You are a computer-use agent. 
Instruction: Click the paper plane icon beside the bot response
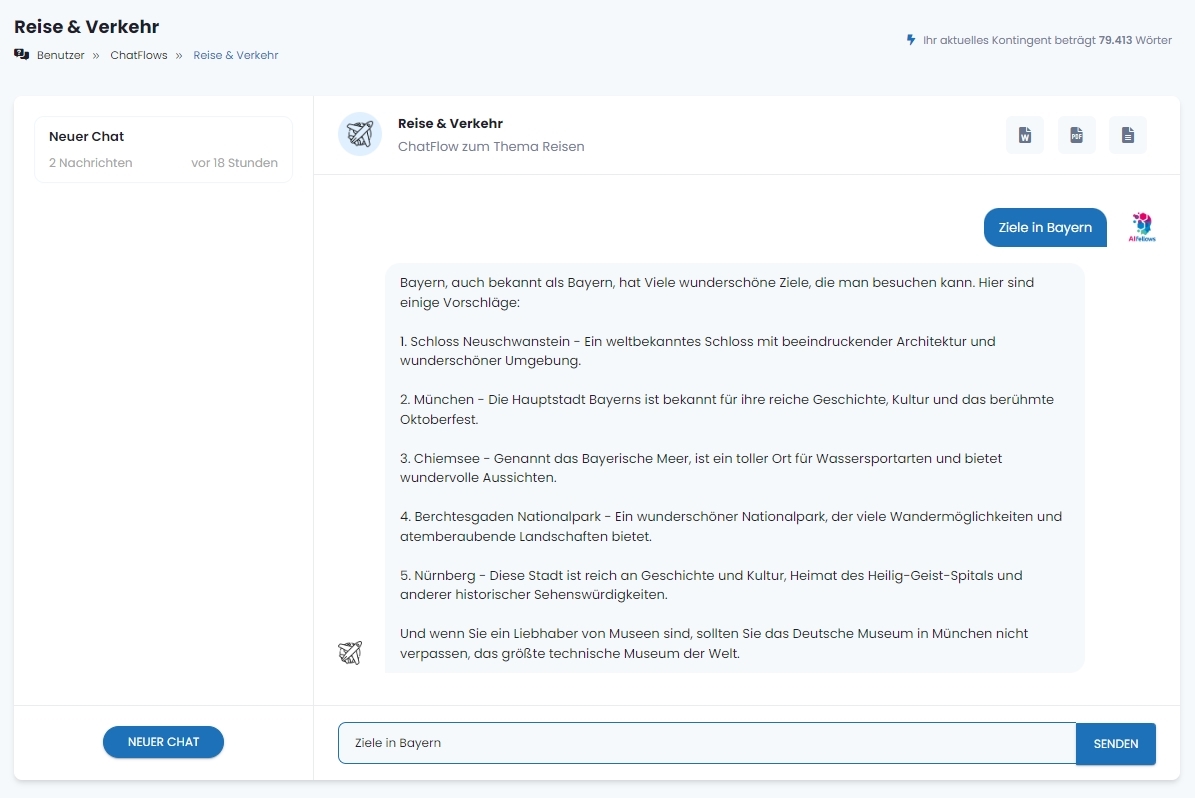[350, 651]
